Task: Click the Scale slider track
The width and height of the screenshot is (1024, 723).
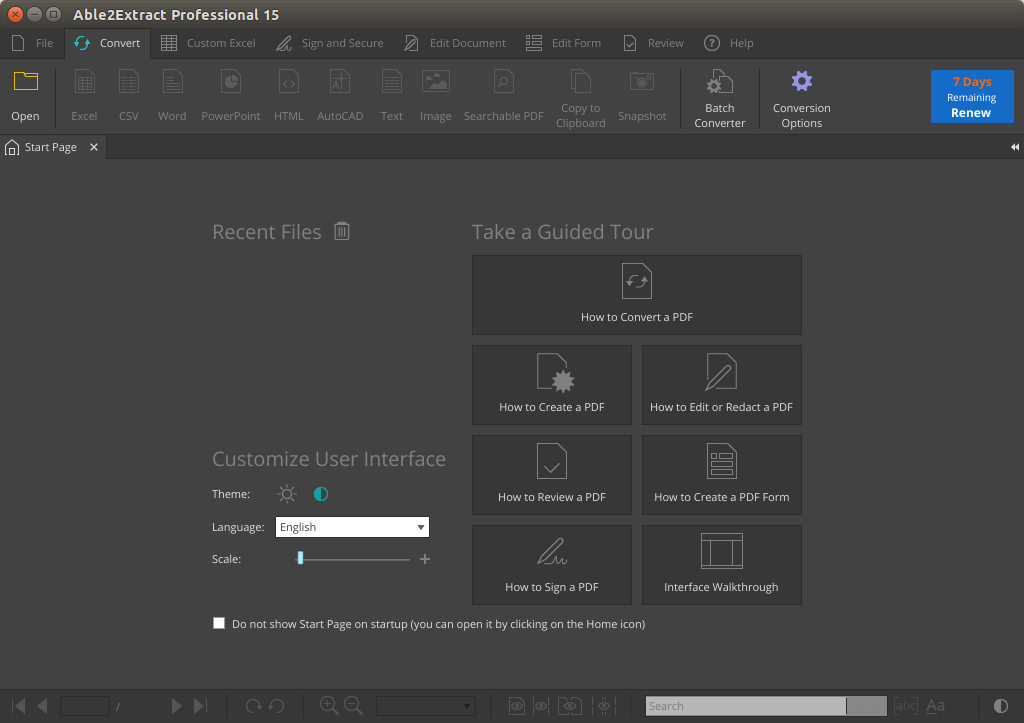Action: [355, 559]
